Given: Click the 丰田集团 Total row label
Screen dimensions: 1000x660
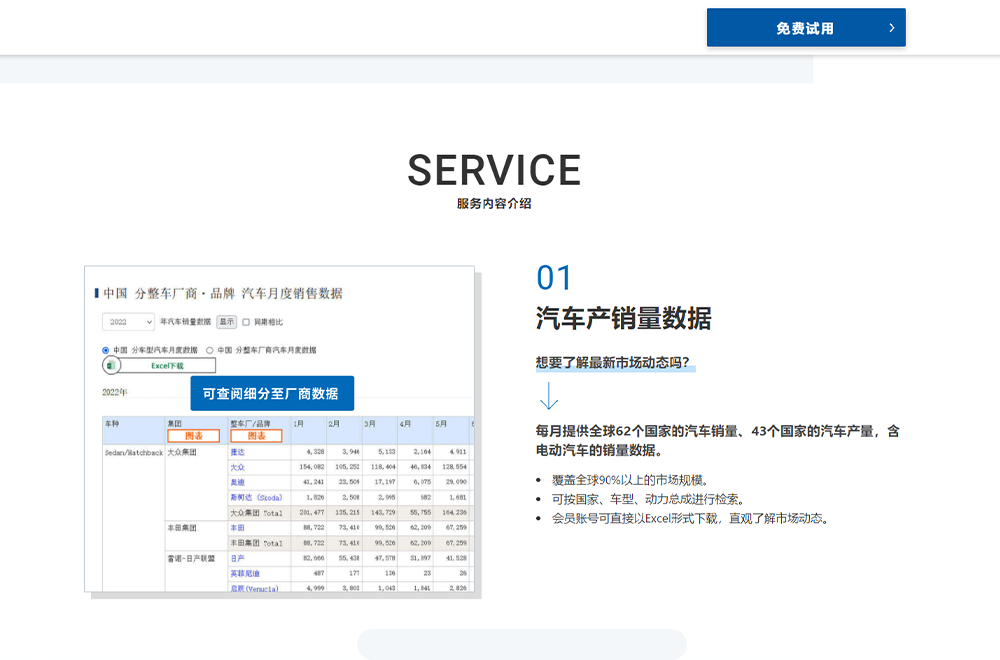Looking at the screenshot, I should point(256,543).
